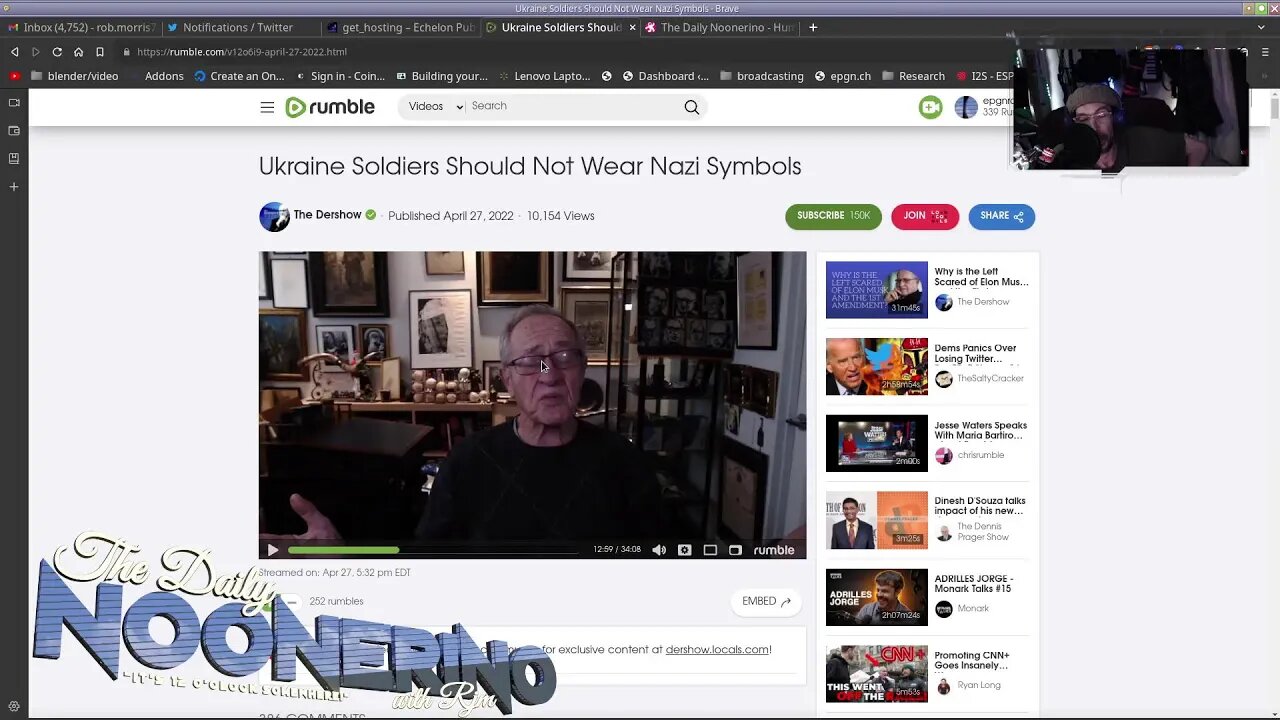1280x720 pixels.
Task: Click the magnifier search icon
Action: click(x=691, y=107)
